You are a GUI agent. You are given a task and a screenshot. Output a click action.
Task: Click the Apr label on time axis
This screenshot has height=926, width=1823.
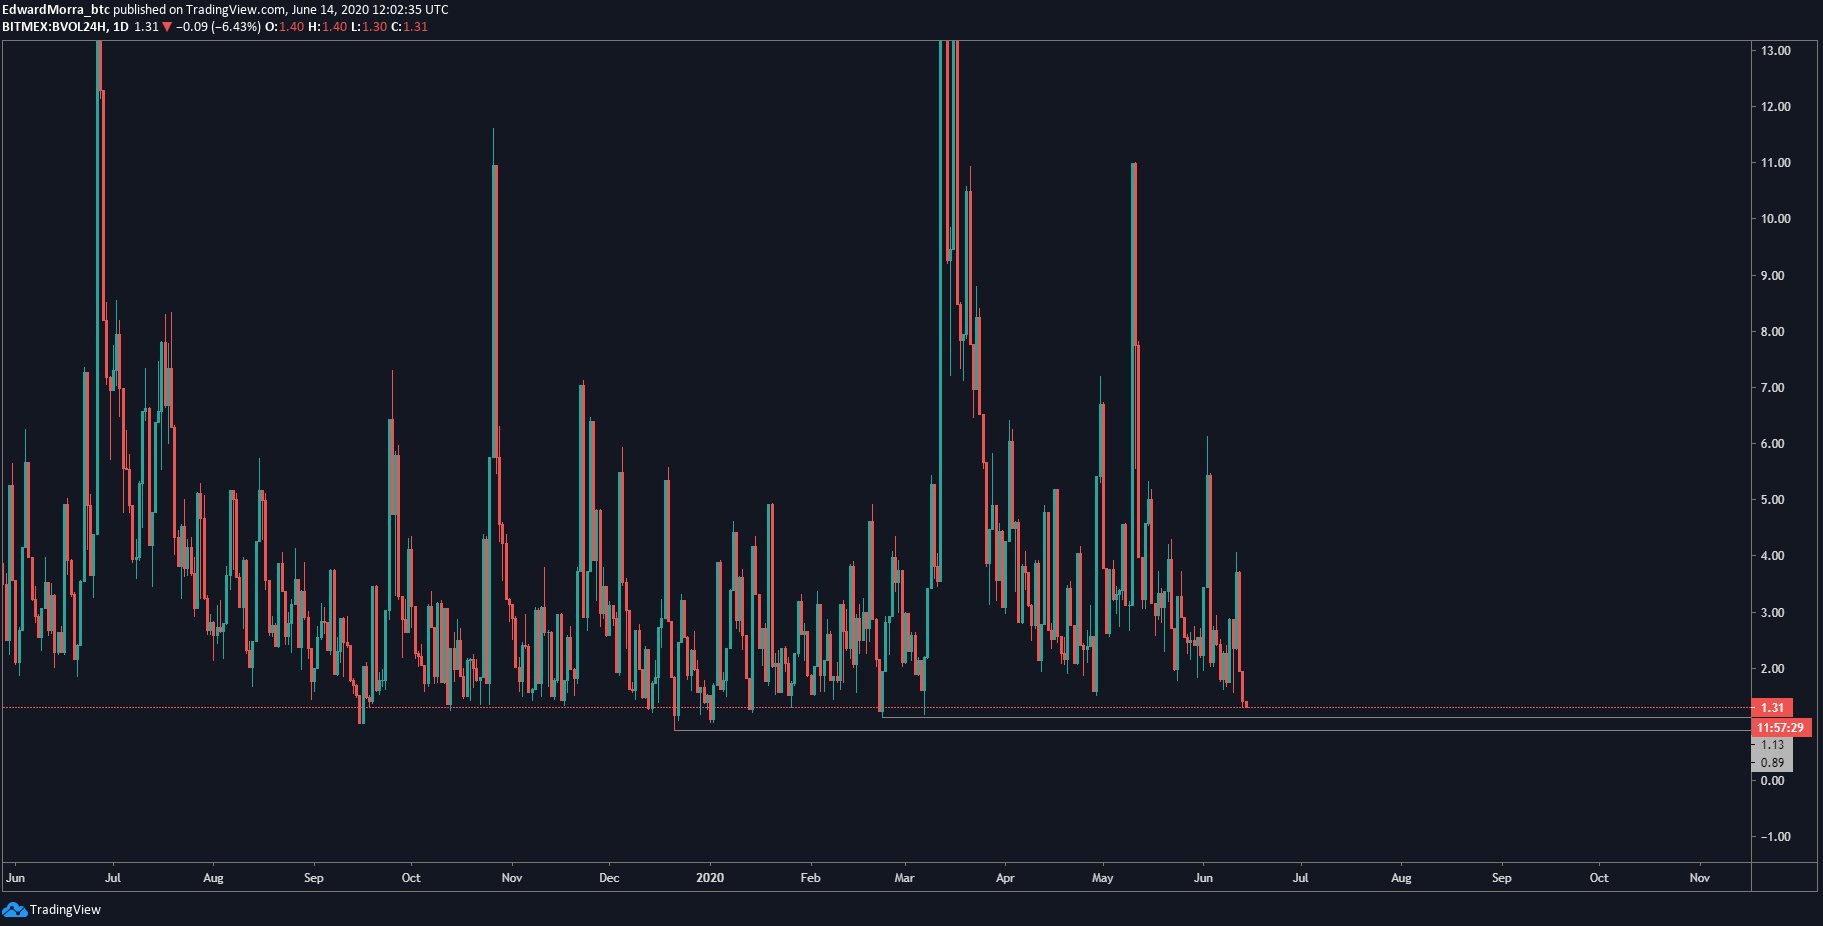coord(1005,878)
